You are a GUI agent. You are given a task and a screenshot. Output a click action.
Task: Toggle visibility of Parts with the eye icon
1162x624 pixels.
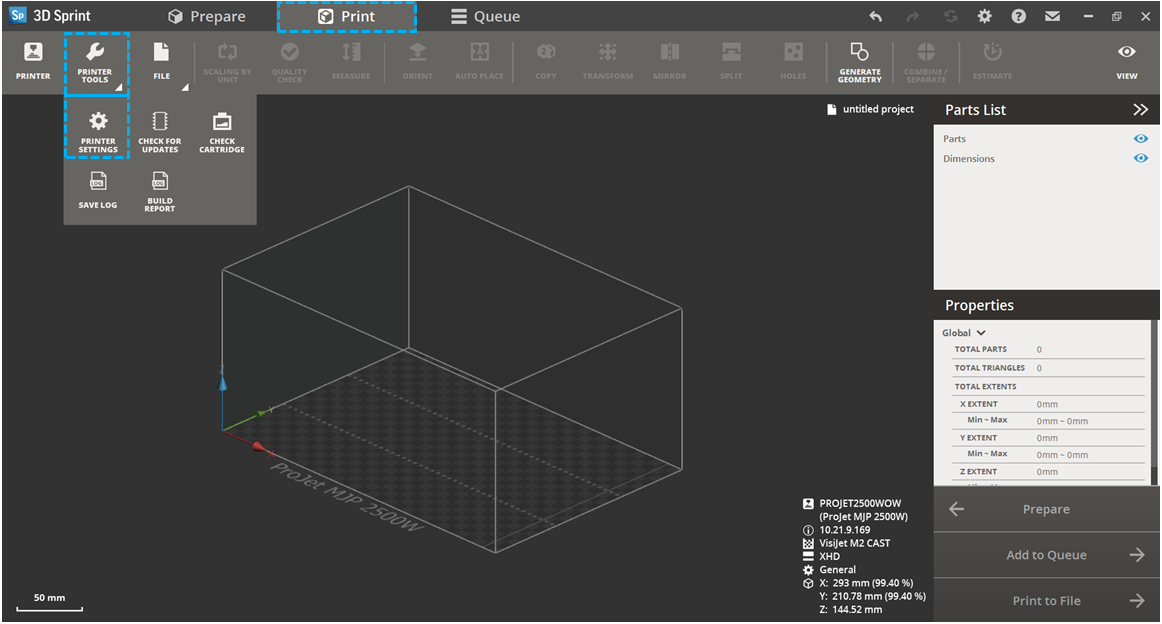click(x=1140, y=139)
